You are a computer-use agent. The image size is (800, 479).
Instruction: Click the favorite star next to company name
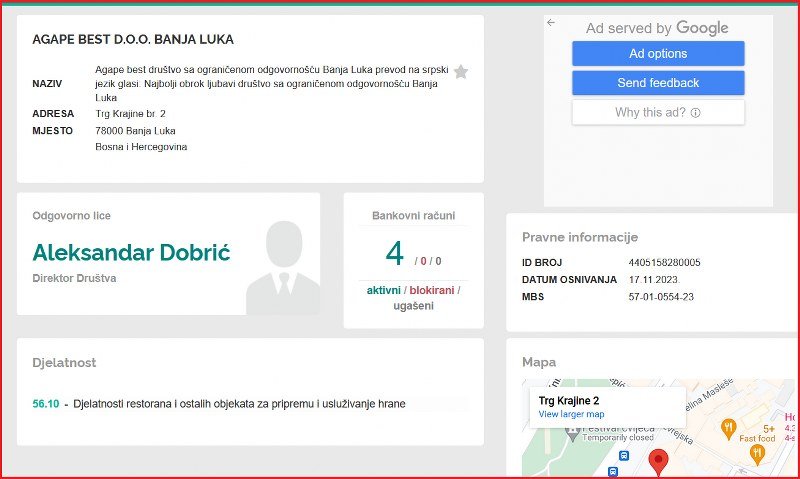[x=461, y=72]
